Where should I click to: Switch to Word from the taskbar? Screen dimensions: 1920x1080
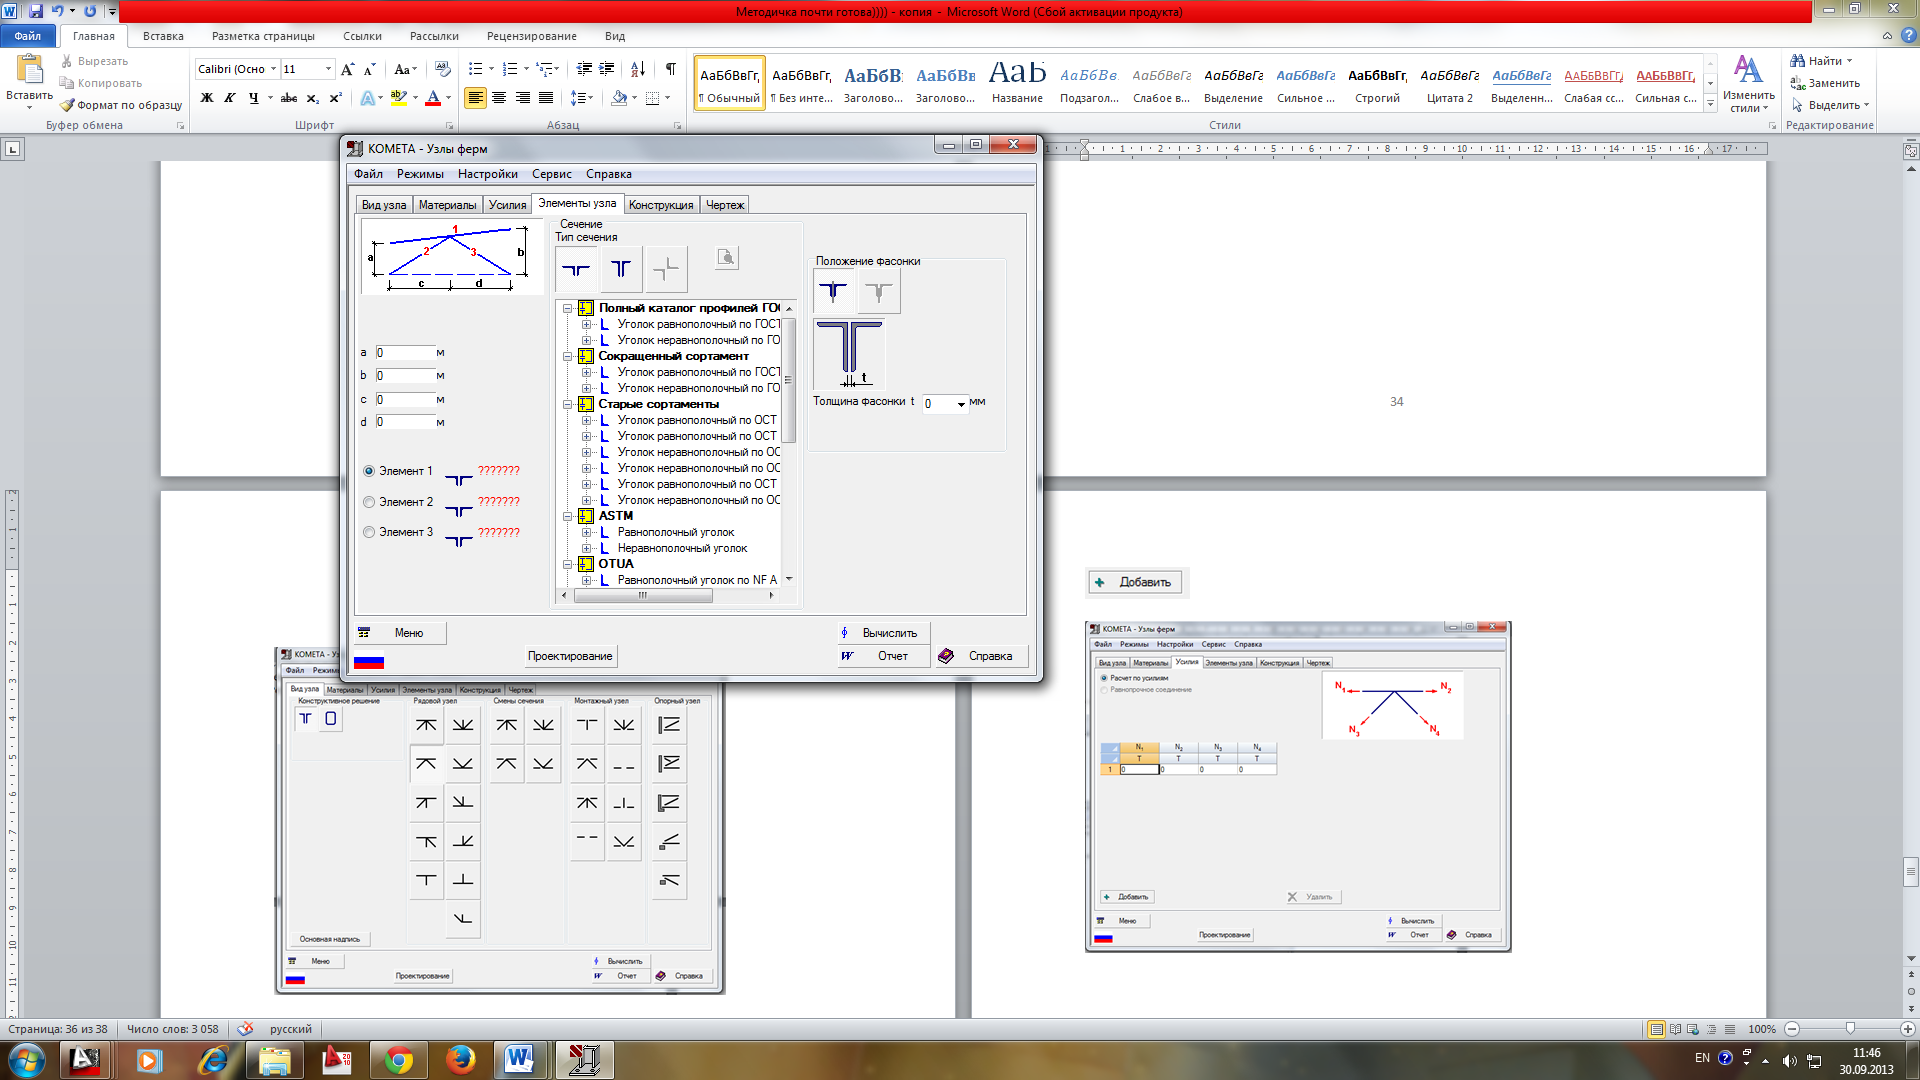click(x=519, y=1060)
